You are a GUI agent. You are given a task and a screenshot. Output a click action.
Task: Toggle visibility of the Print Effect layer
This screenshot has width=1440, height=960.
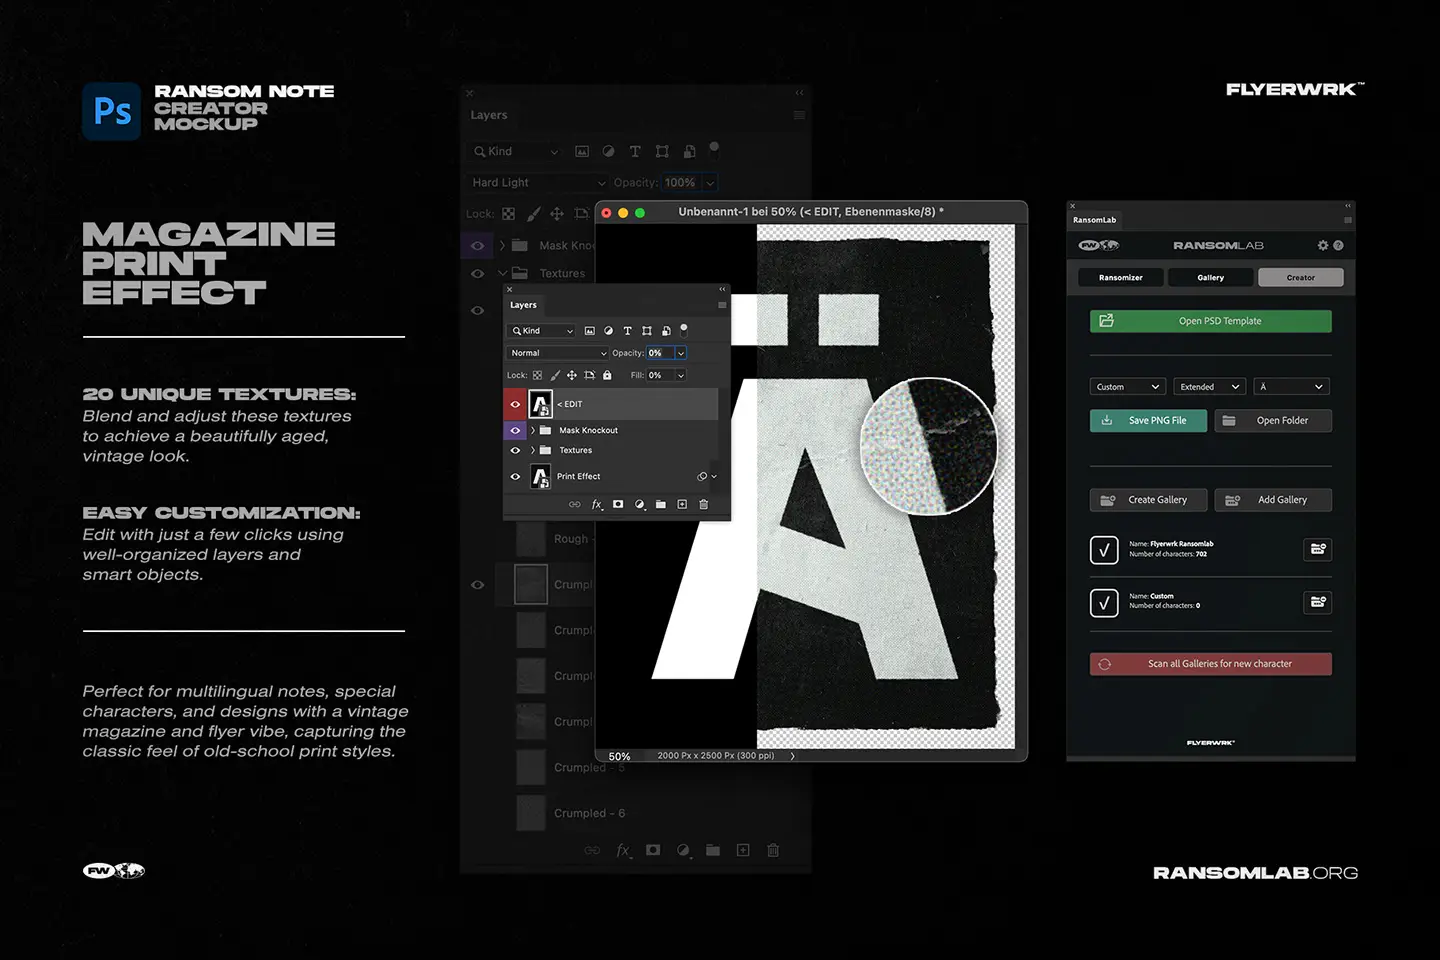coord(515,476)
